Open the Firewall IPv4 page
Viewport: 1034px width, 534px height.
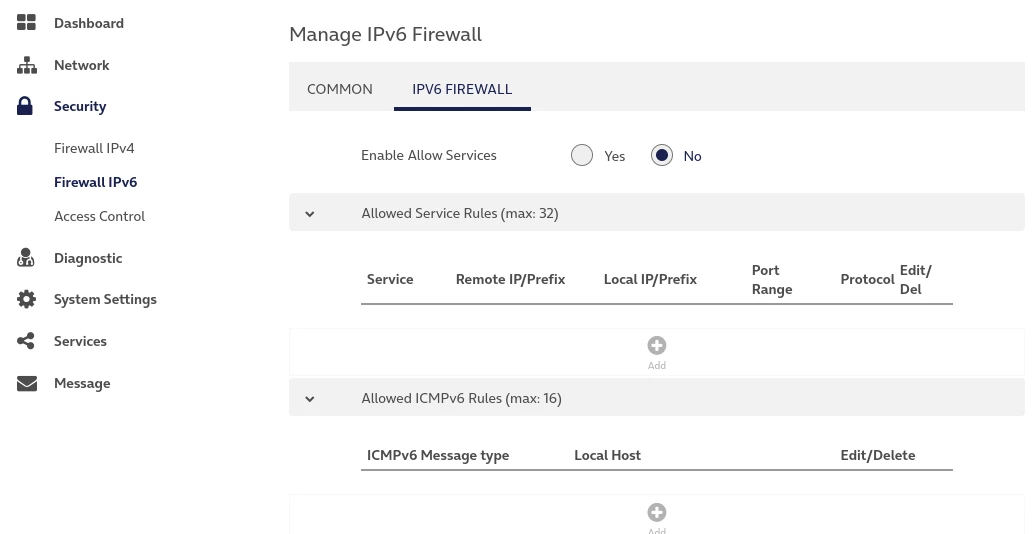pyautogui.click(x=94, y=148)
